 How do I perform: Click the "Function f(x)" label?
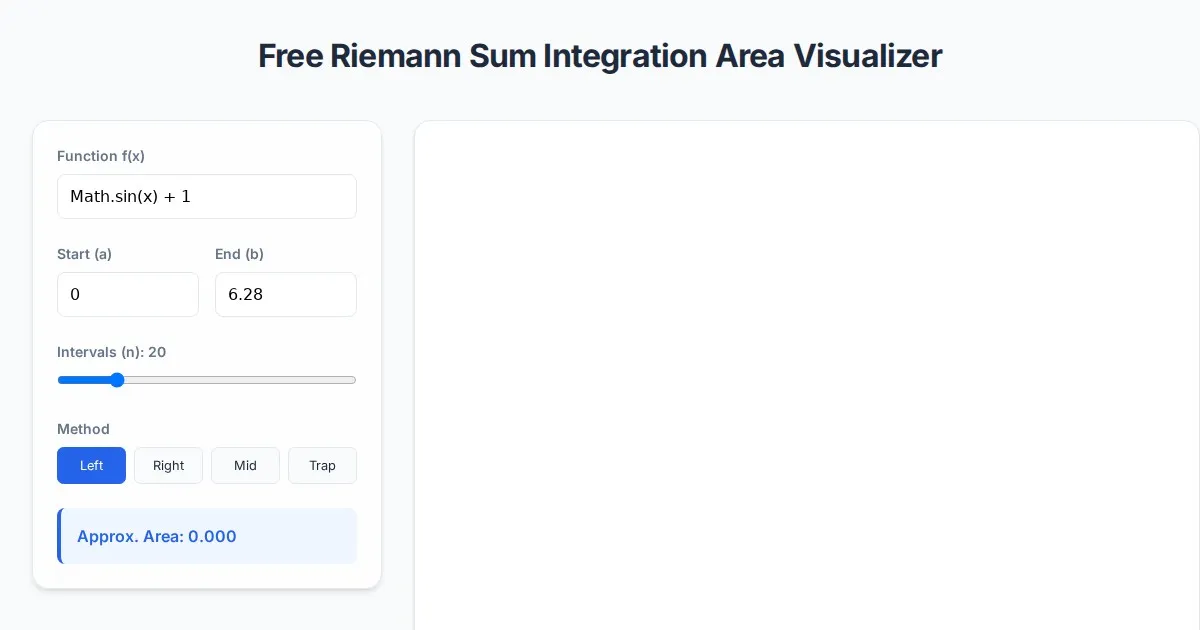[101, 156]
